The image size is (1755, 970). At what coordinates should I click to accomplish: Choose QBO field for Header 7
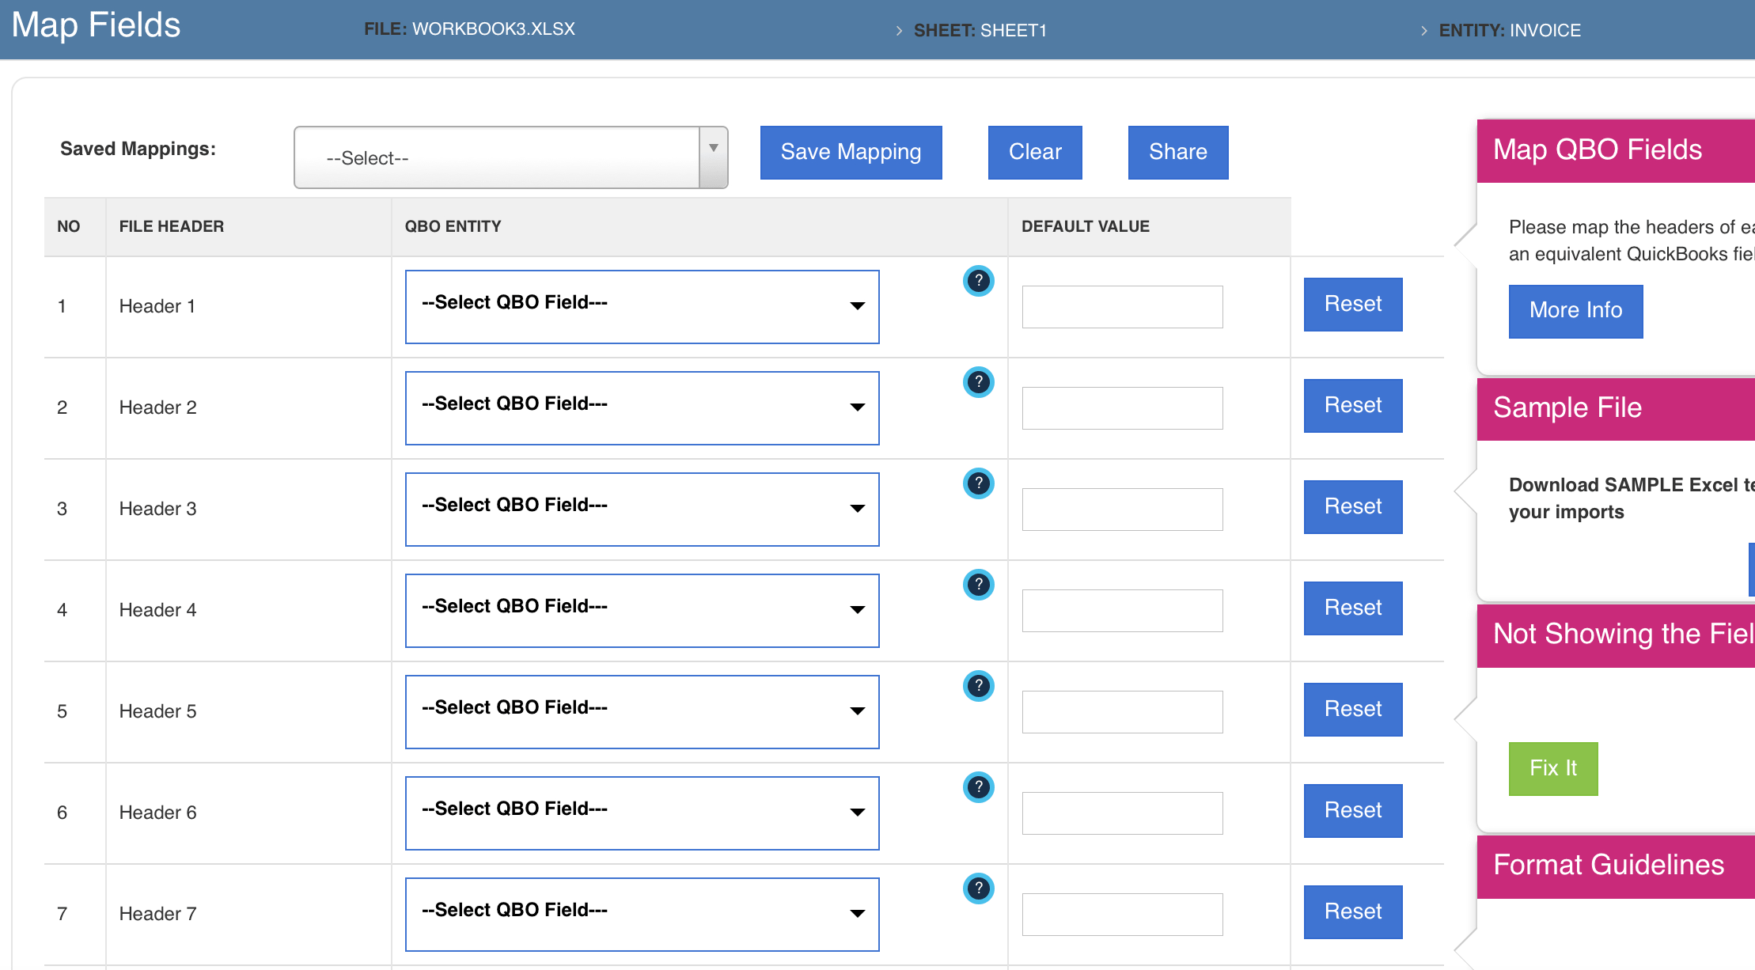(642, 914)
